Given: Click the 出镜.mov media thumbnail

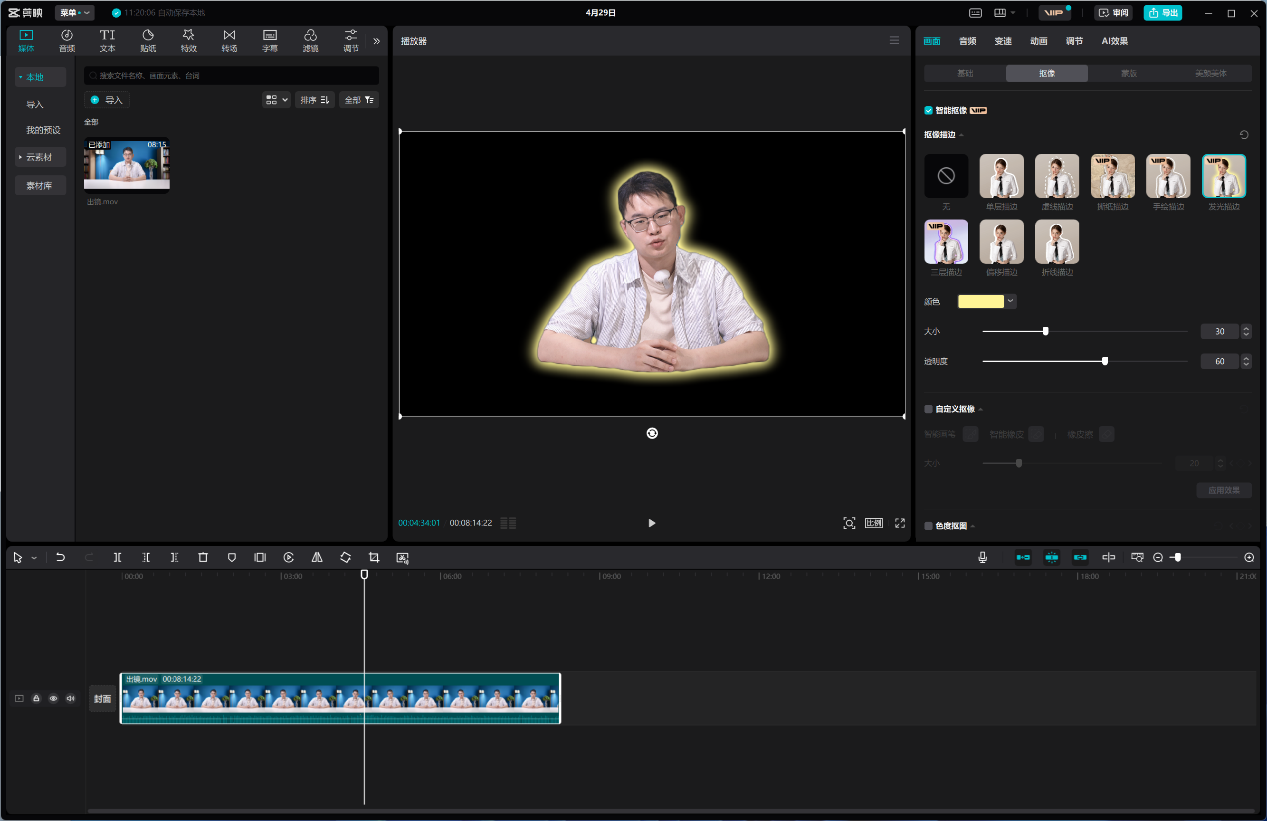Looking at the screenshot, I should point(127,164).
